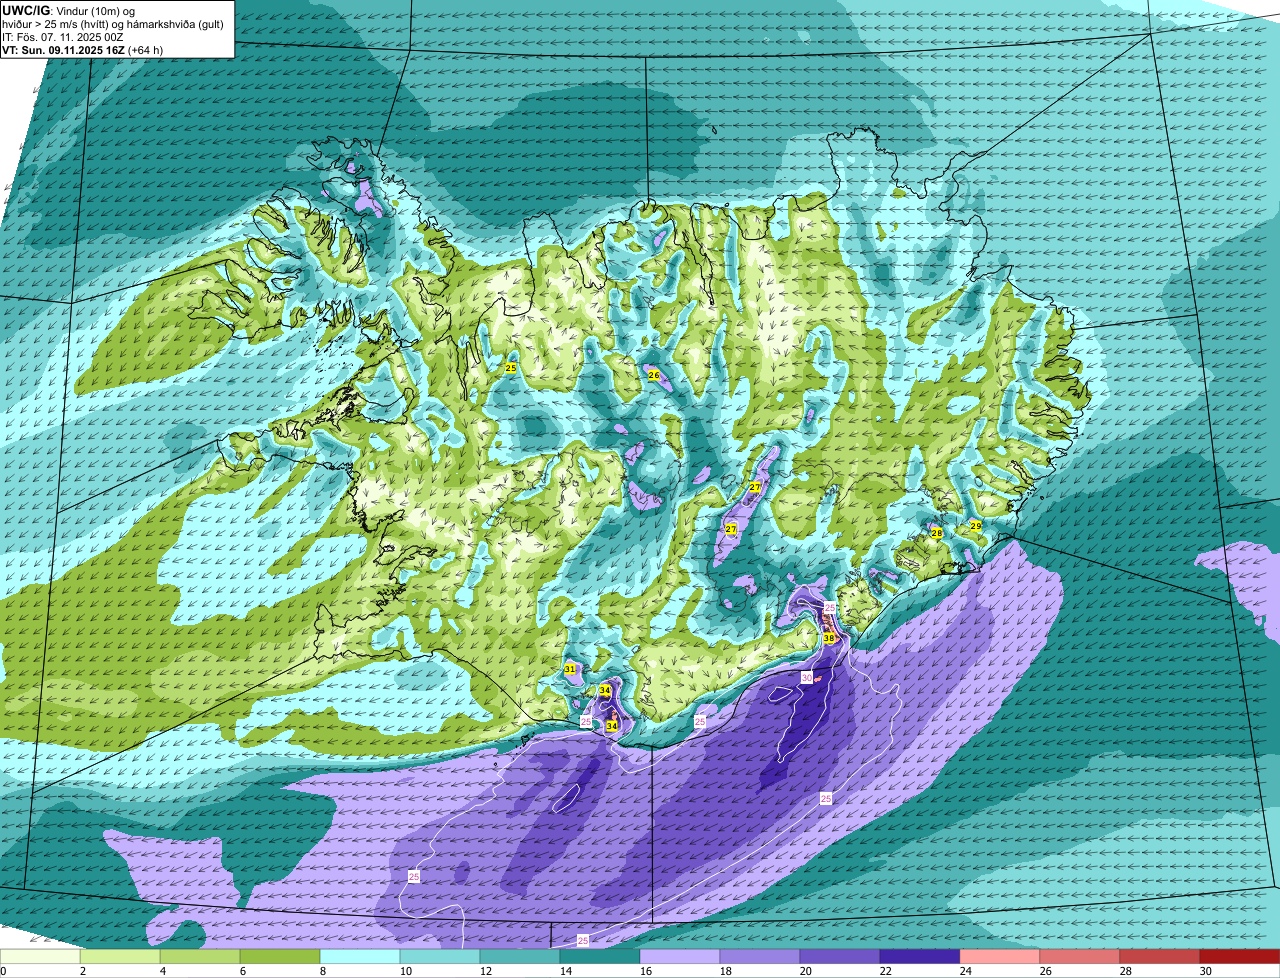
Task: Click the legend scale number 2
Action: [83, 971]
